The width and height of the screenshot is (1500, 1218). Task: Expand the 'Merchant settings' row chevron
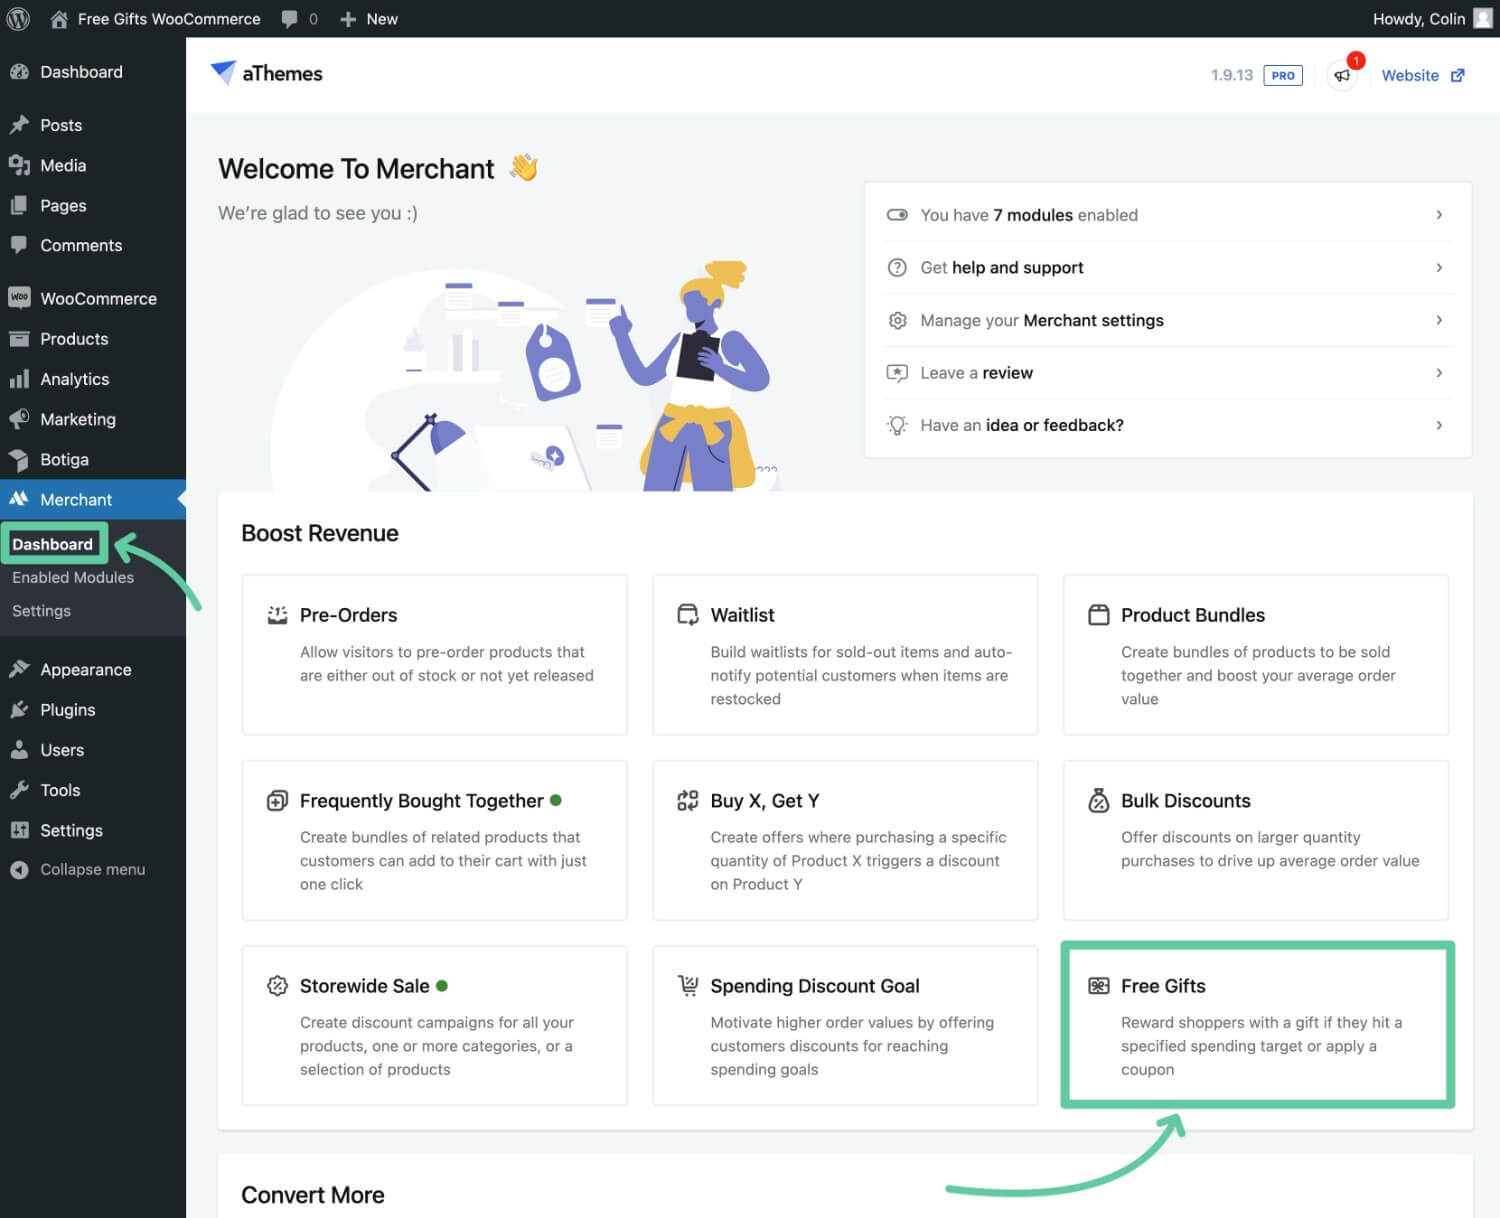pyautogui.click(x=1439, y=320)
